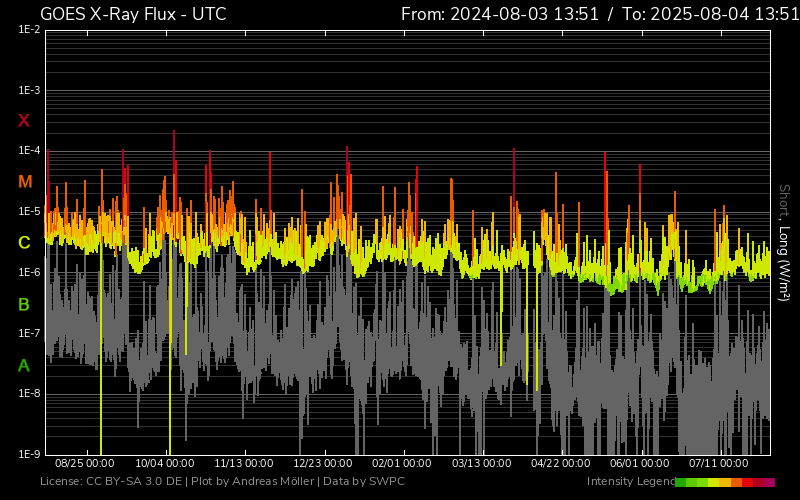Click the Intensity Legend color bar
Screen dimensions: 800x500
point(725,482)
